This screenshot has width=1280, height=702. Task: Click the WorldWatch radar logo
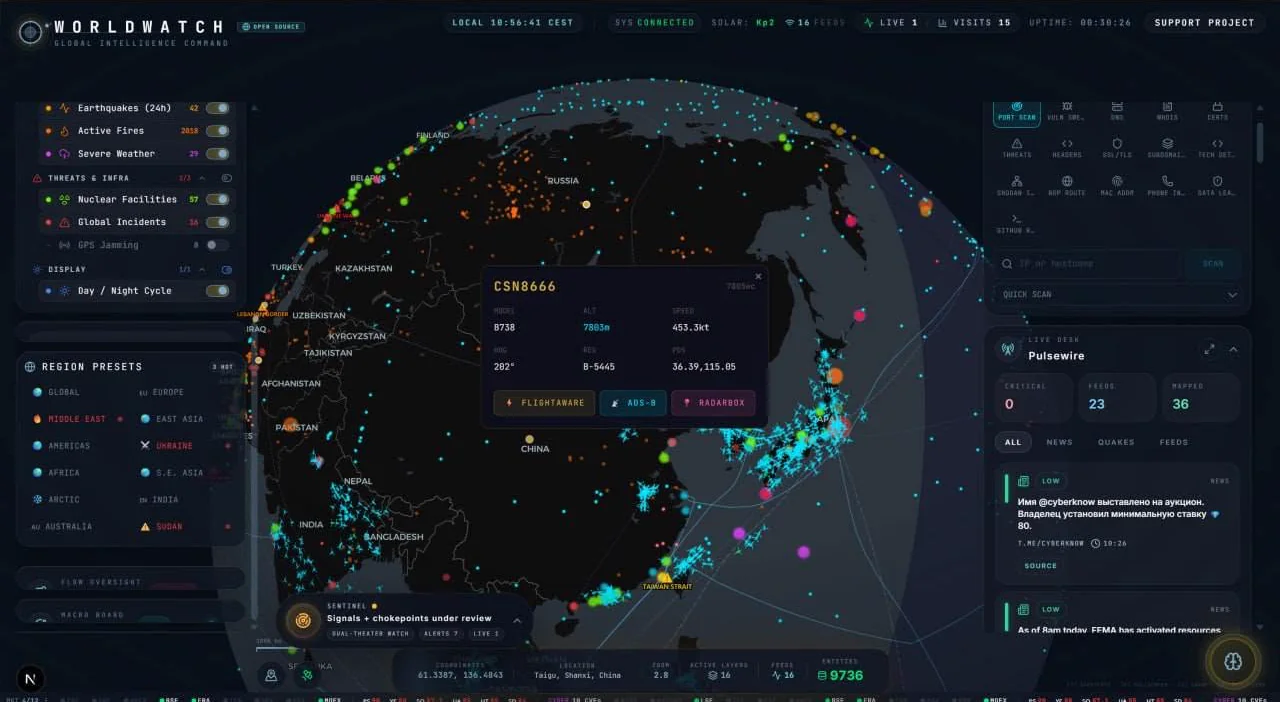(31, 32)
